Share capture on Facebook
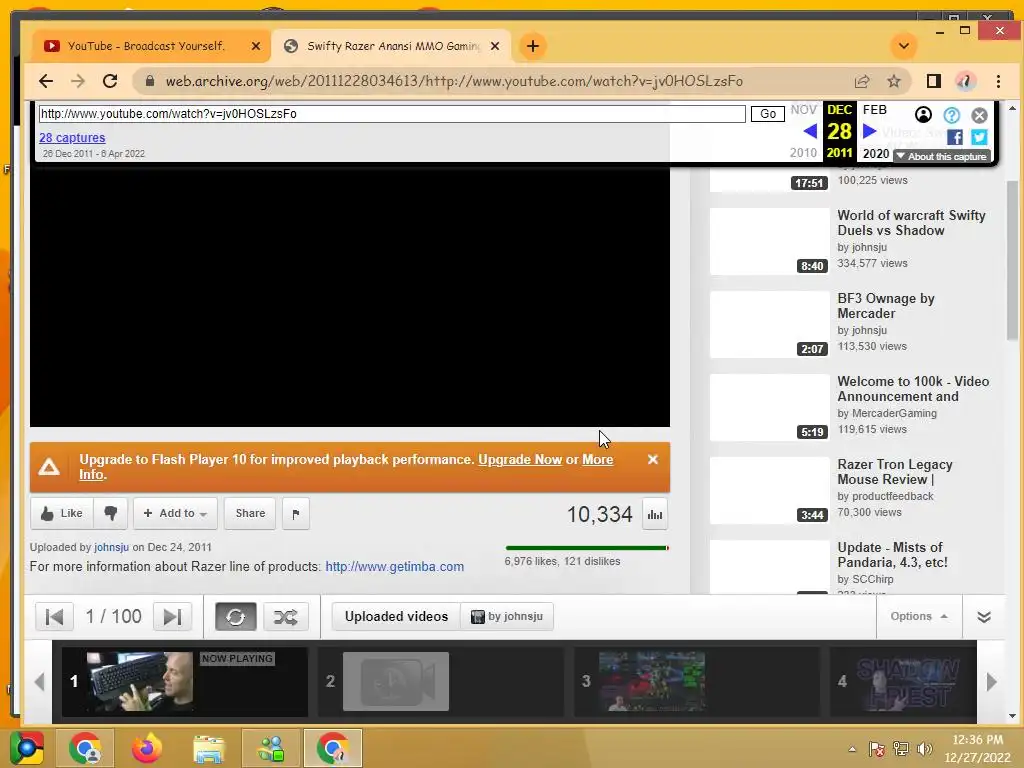The height and width of the screenshot is (768, 1024). (x=955, y=137)
